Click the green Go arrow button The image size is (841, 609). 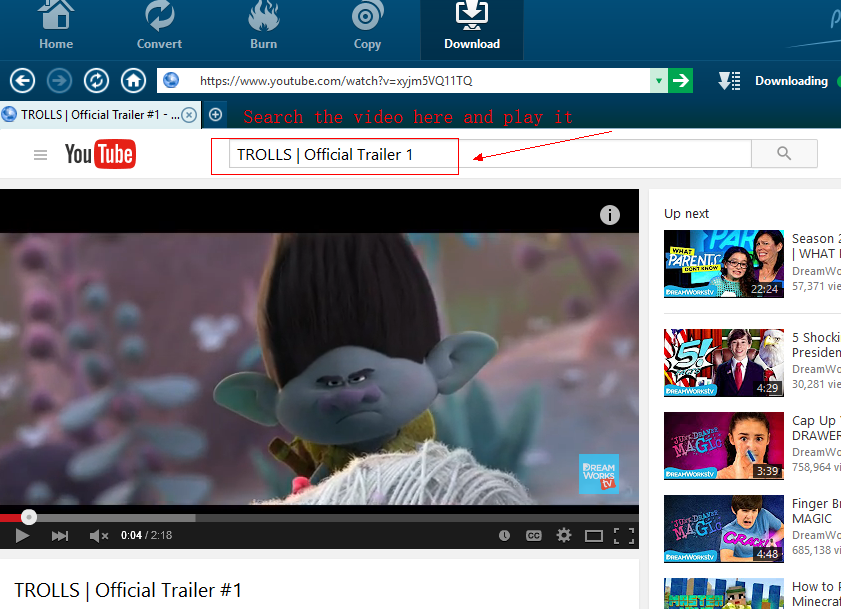680,80
